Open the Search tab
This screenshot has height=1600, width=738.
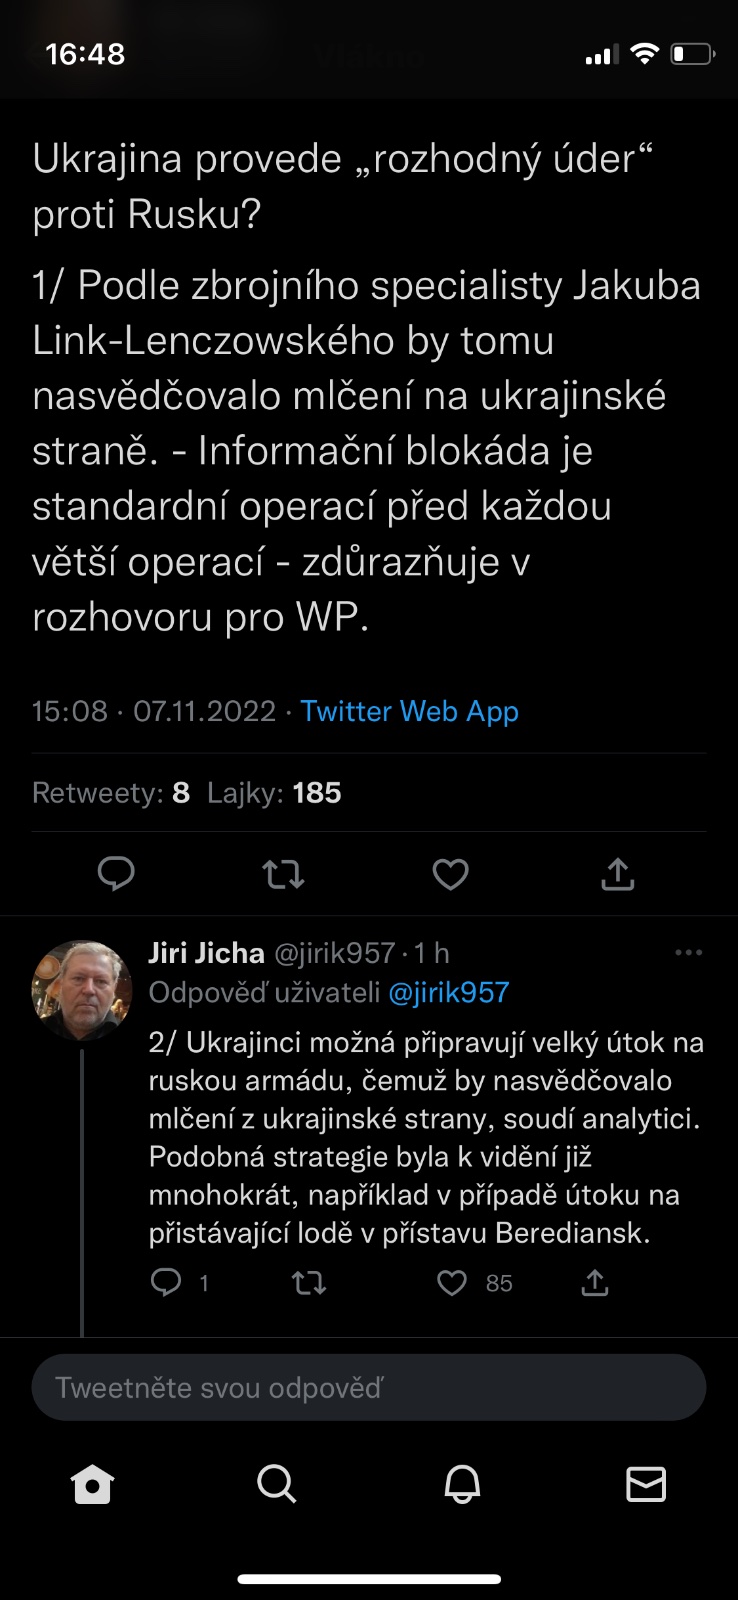[277, 1484]
